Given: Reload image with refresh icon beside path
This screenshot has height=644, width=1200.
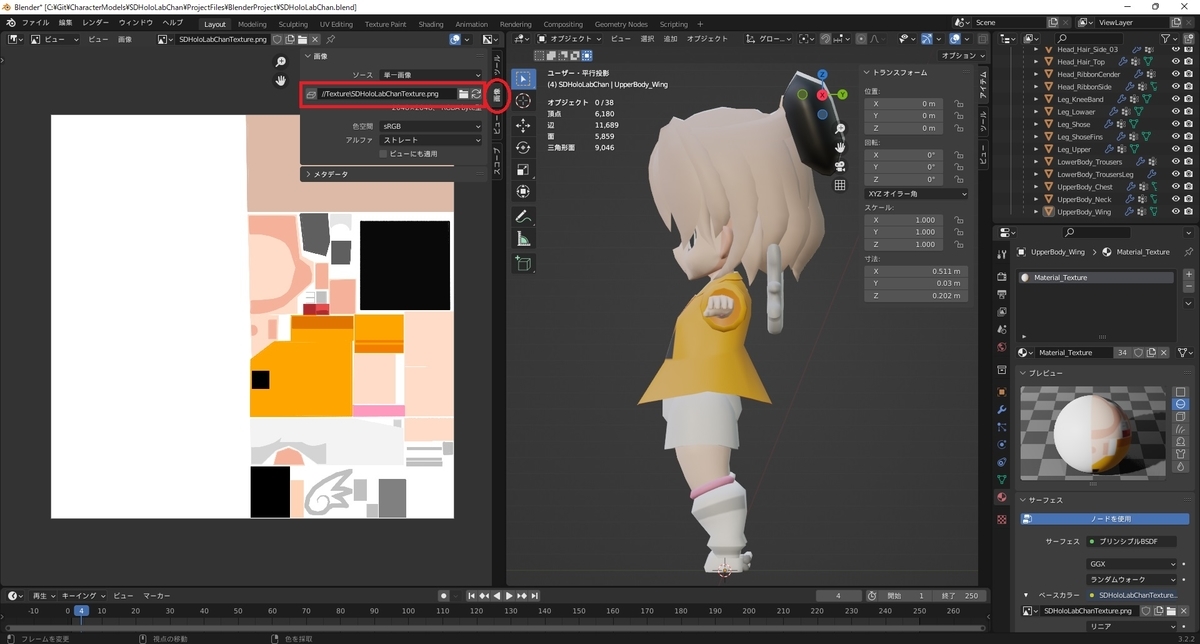Looking at the screenshot, I should (476, 93).
